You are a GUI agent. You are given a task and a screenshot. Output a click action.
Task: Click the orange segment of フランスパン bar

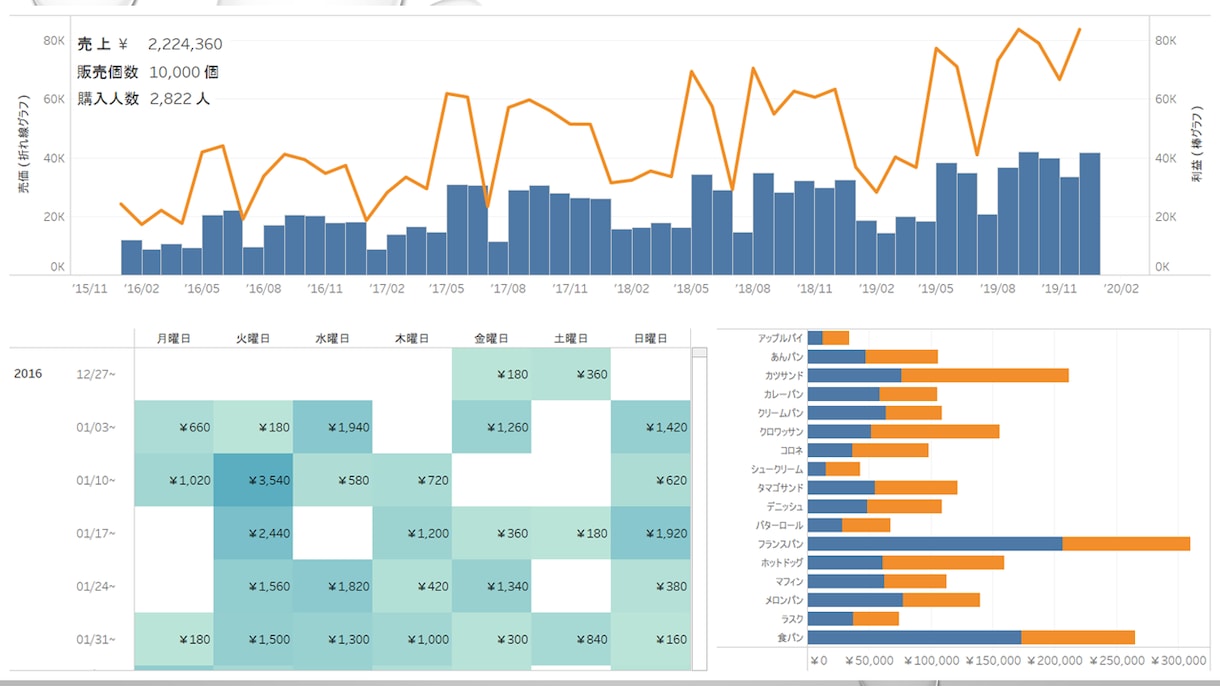tap(1126, 544)
